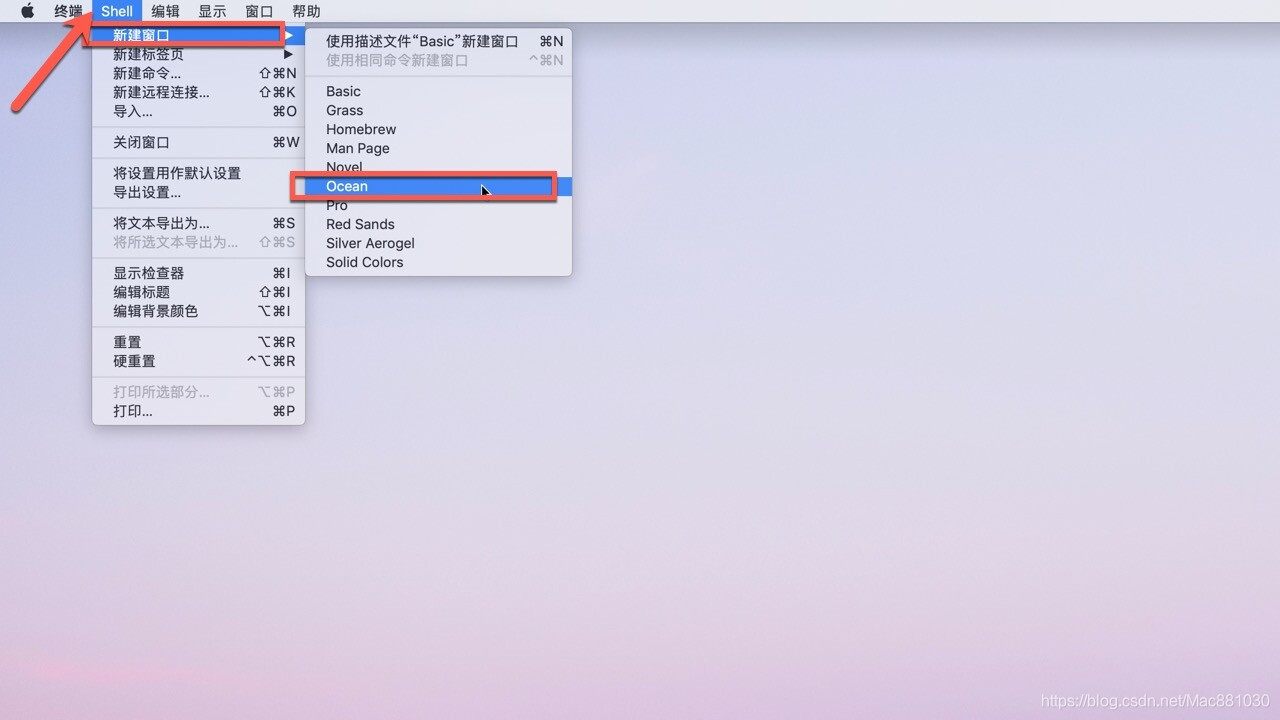Viewport: 1280px width, 720px height.
Task: Select the highlighted Ocean profile
Action: tap(438, 186)
